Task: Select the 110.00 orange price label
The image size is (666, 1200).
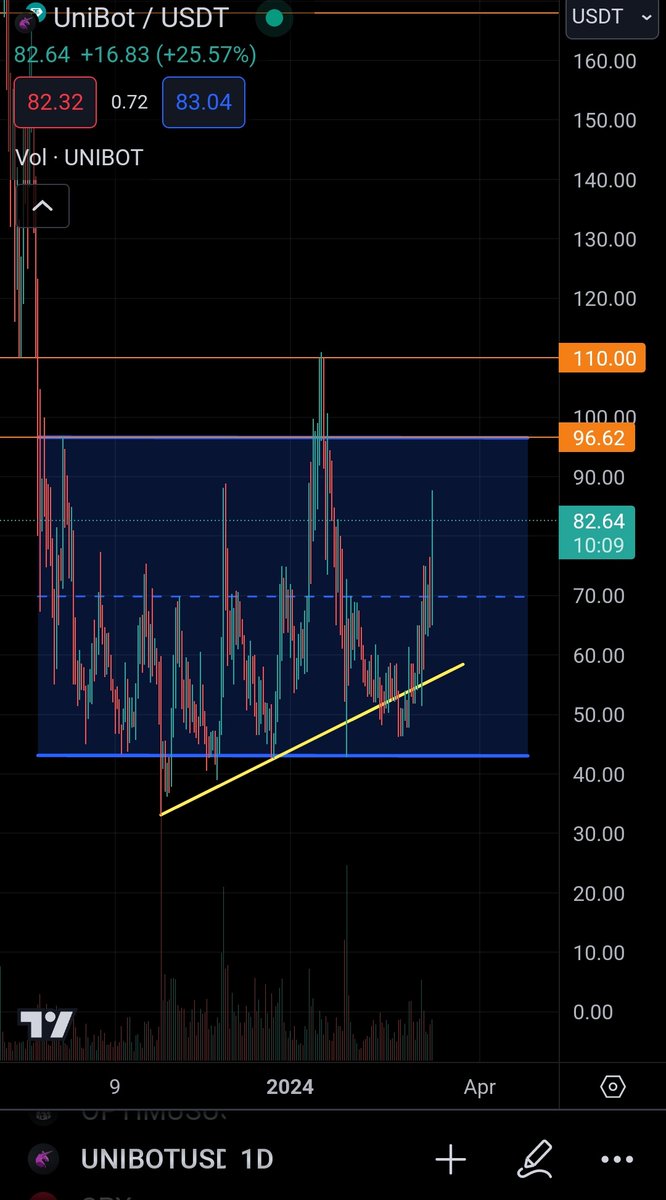Action: click(603, 358)
